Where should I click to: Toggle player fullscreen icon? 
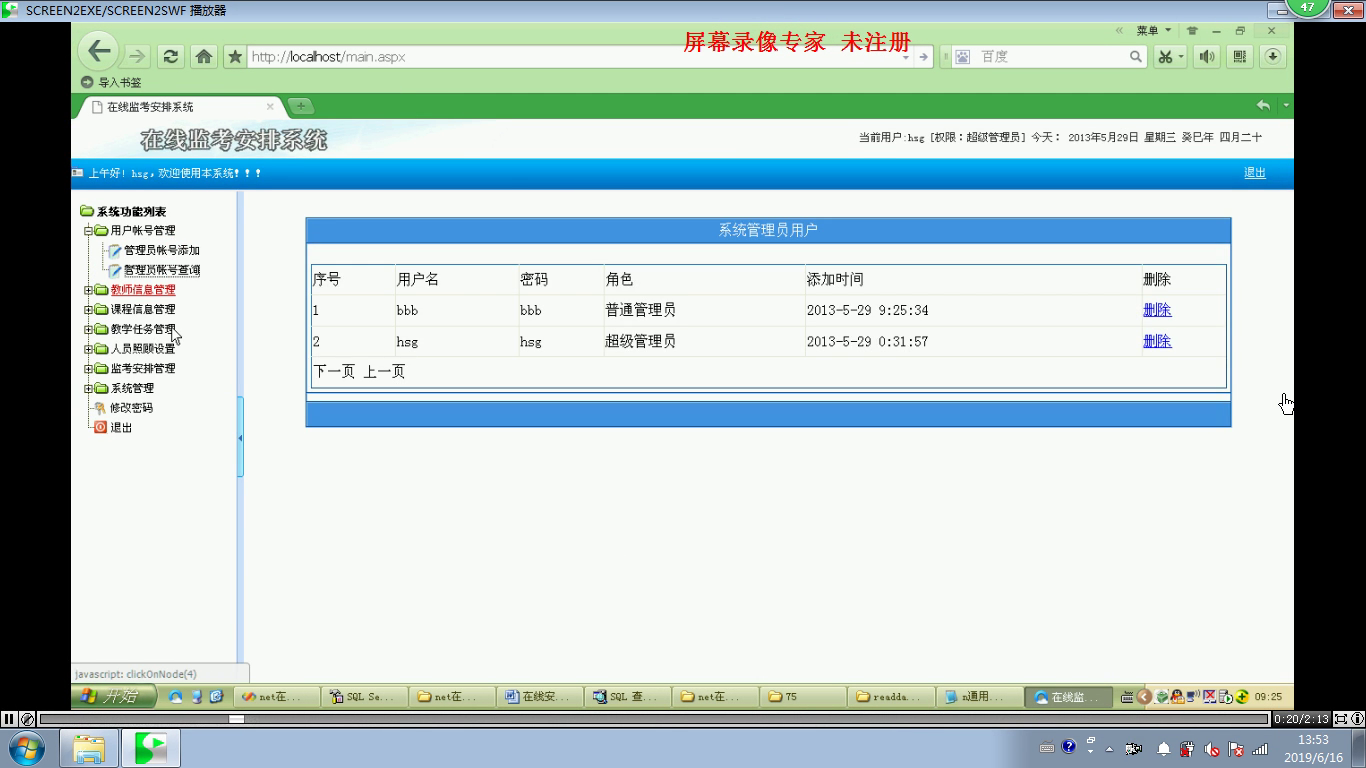tap(1341, 718)
